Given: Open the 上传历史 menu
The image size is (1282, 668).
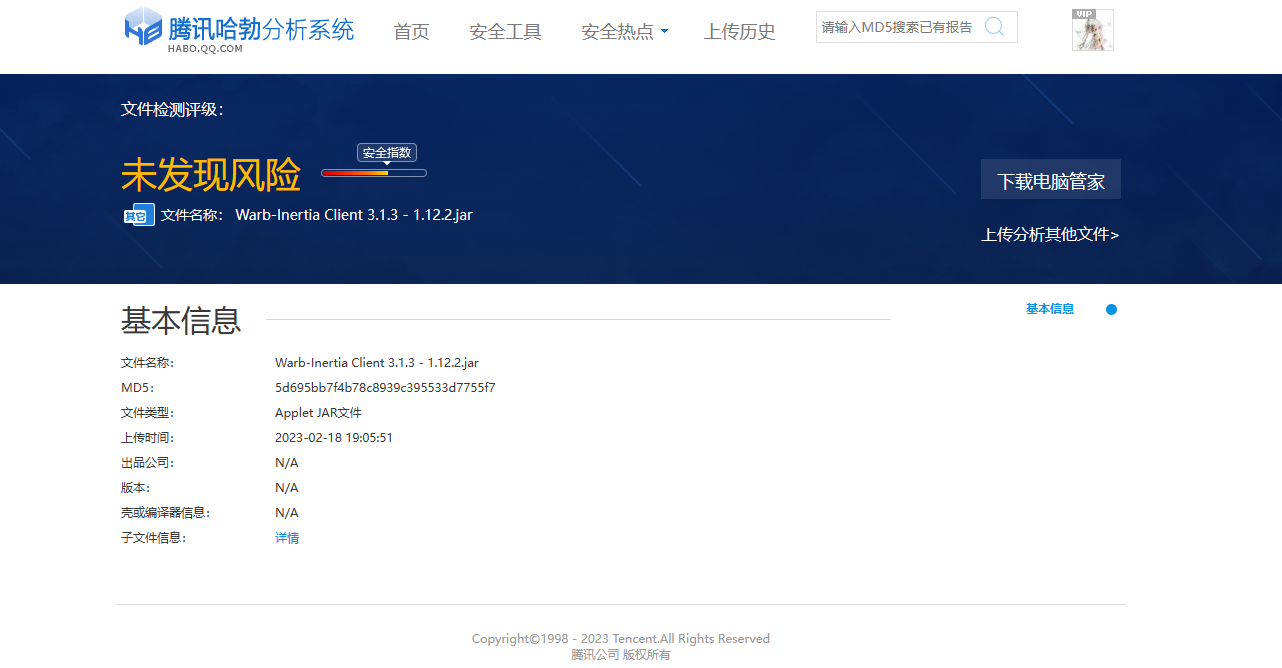Looking at the screenshot, I should (739, 31).
